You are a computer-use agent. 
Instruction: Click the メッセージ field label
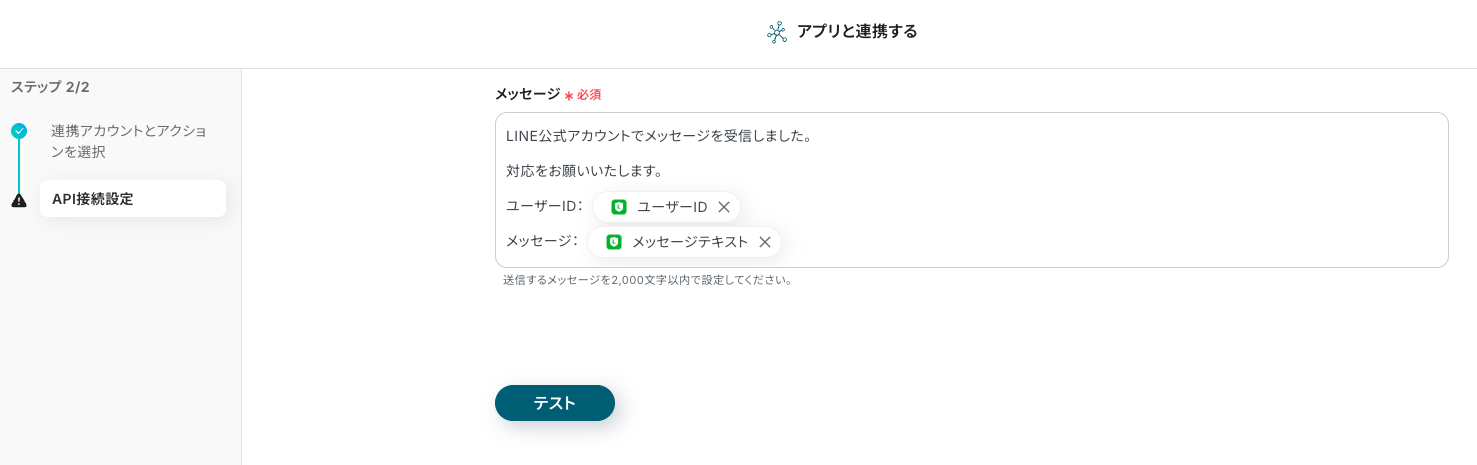click(527, 94)
